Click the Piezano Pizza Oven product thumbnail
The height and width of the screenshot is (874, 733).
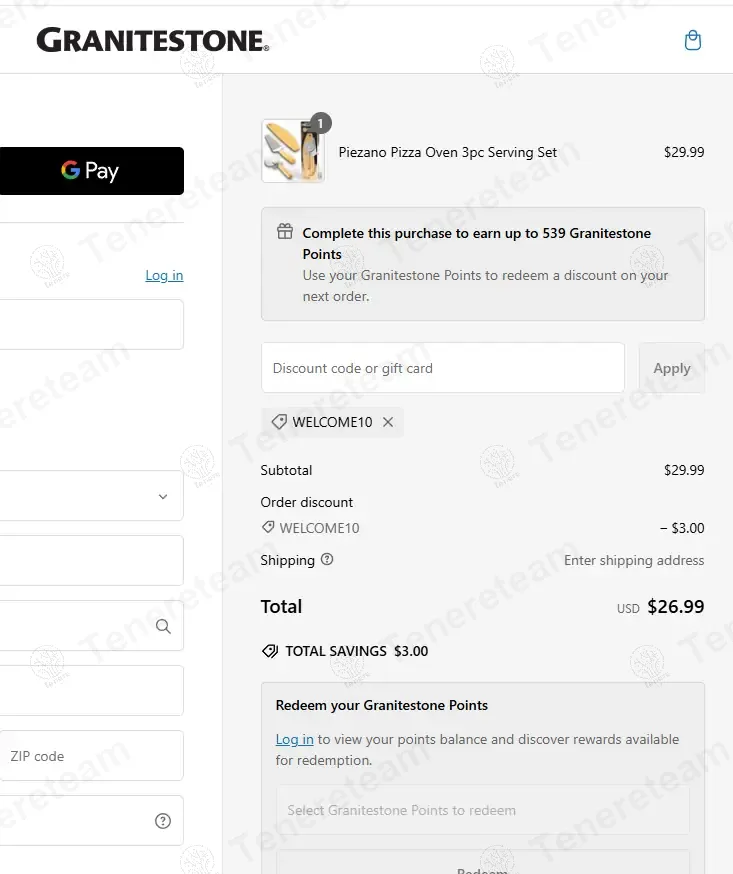293,152
